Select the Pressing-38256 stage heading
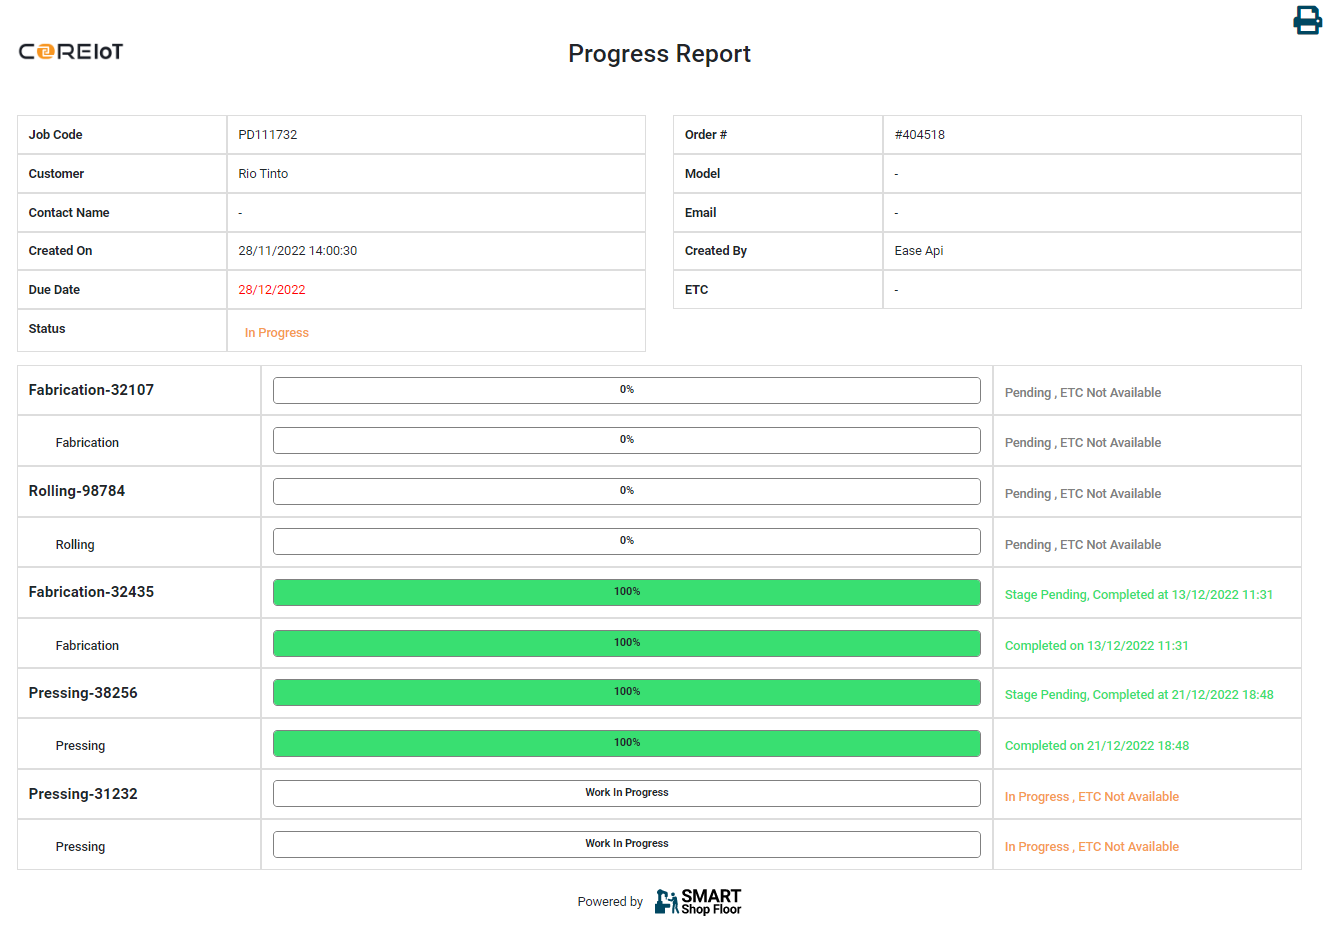The width and height of the screenshot is (1329, 928). (83, 693)
